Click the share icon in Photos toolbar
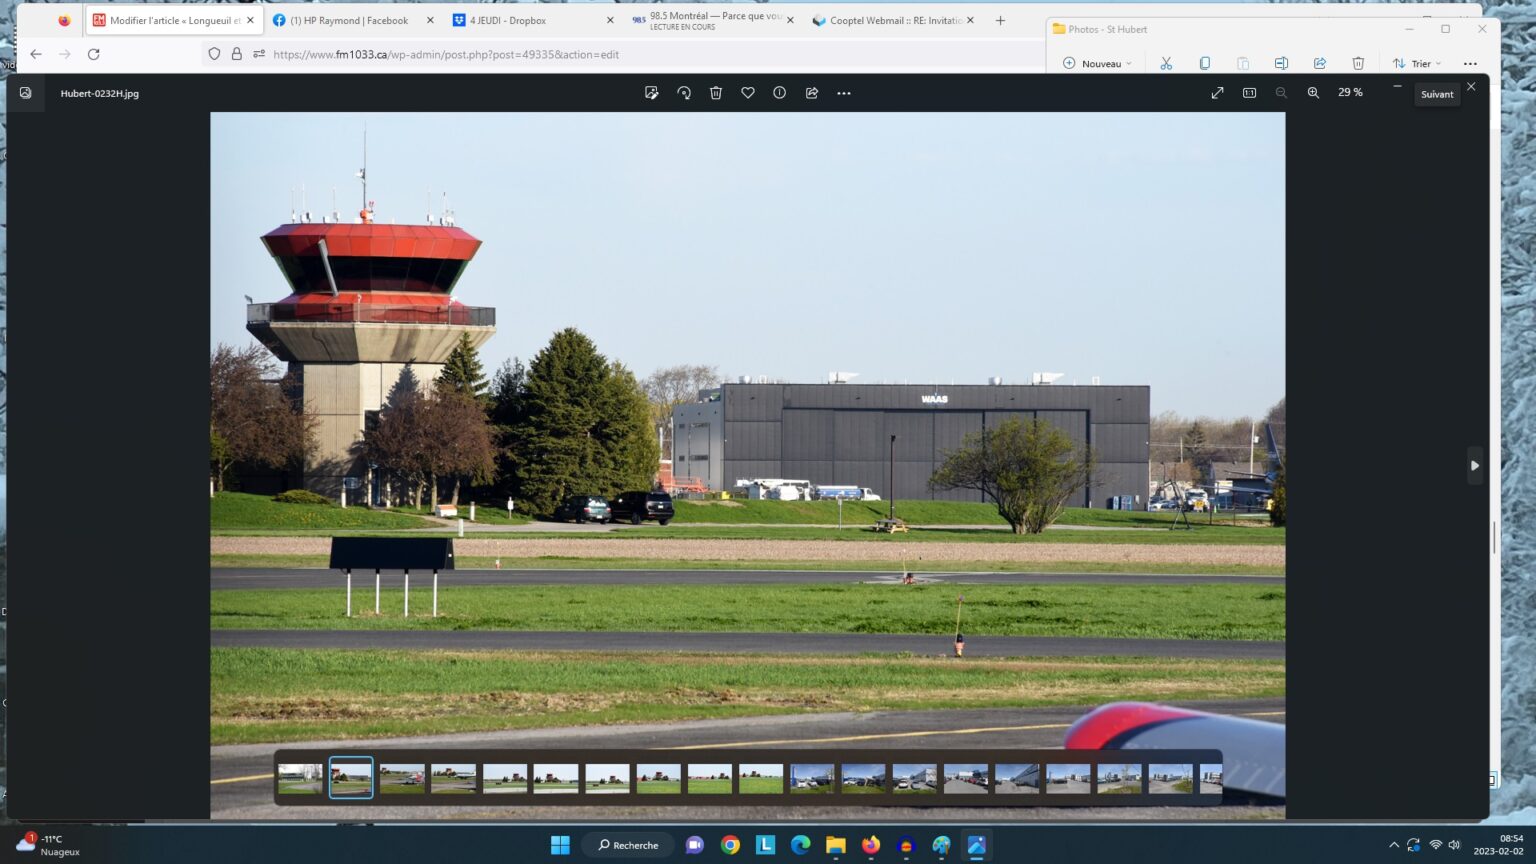This screenshot has height=864, width=1536. tap(812, 93)
